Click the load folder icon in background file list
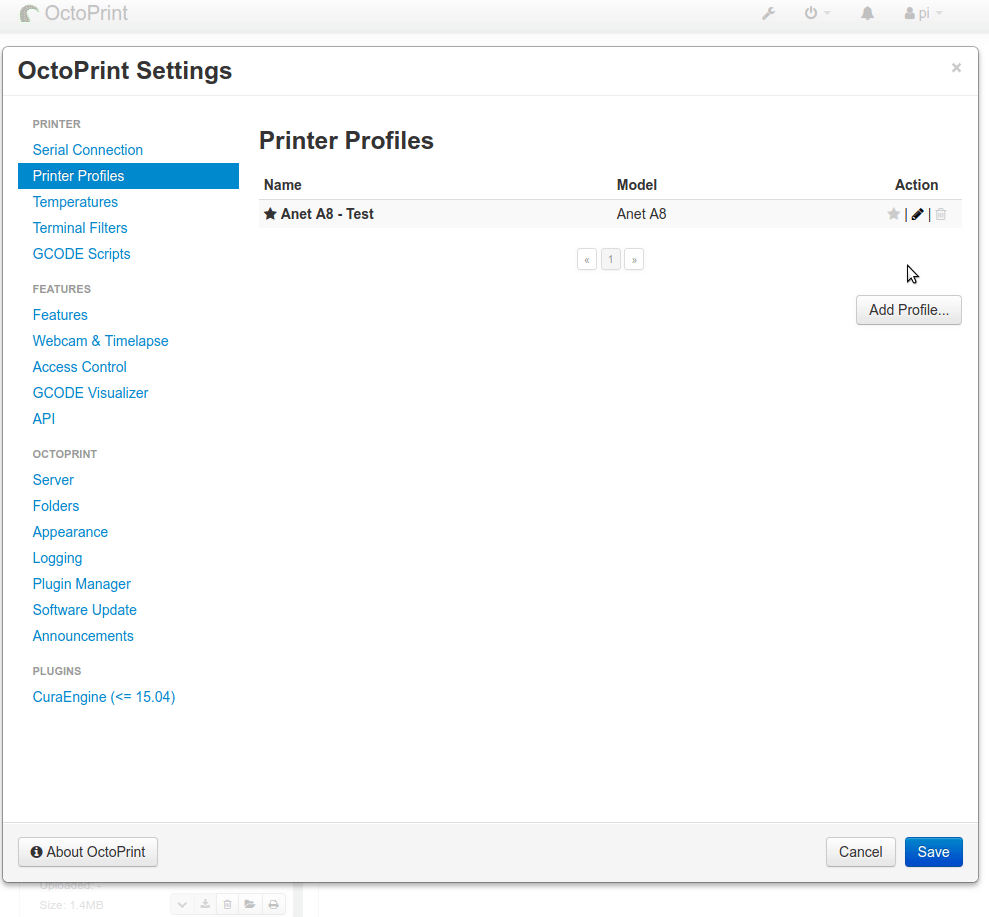Screen dimensions: 989x917 click(250, 904)
